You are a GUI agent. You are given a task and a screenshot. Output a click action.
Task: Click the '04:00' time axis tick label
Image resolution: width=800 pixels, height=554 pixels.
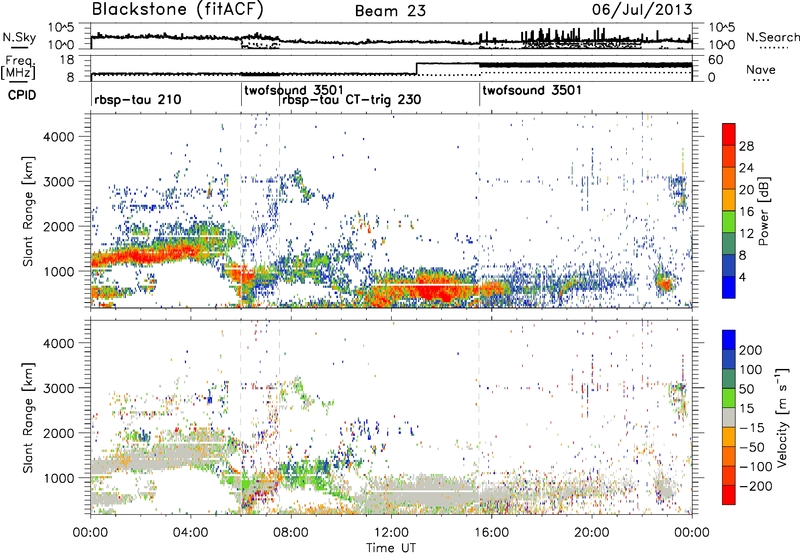(x=190, y=533)
